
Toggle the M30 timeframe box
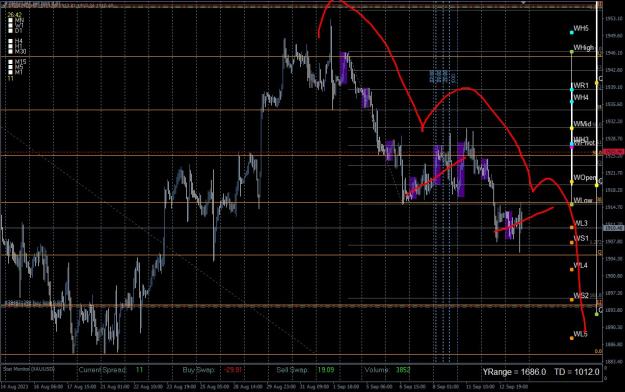10,51
